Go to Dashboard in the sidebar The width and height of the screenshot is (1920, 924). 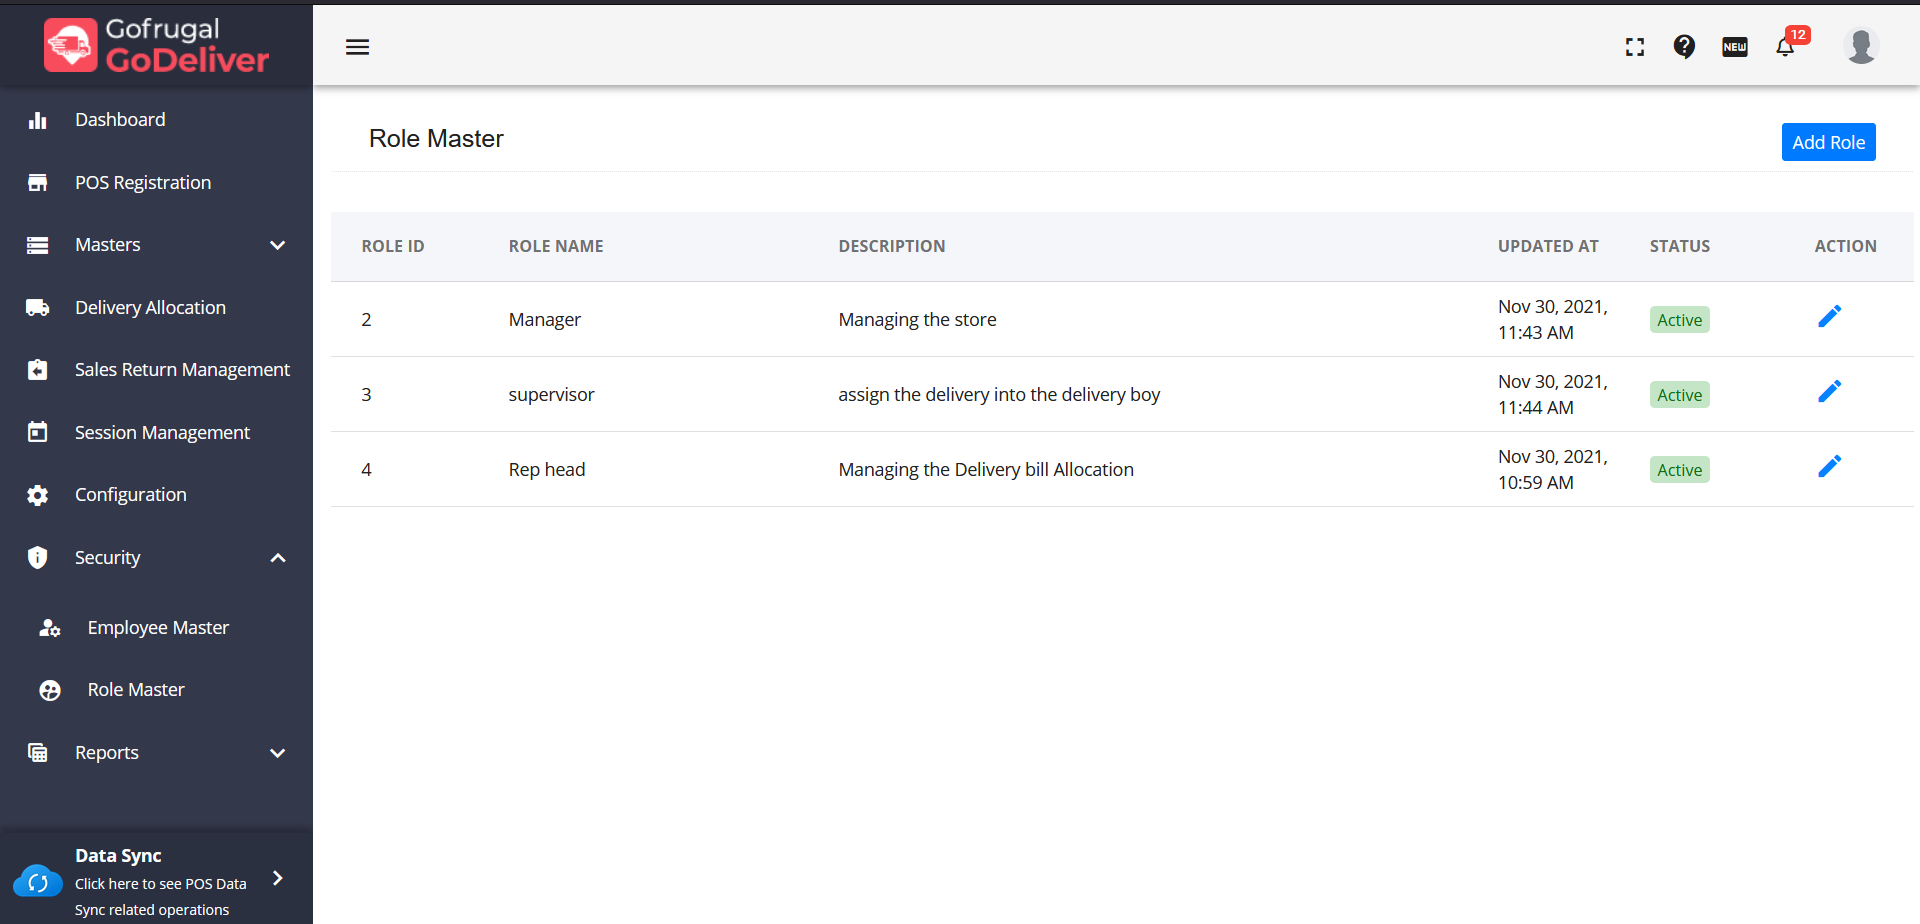click(x=120, y=120)
